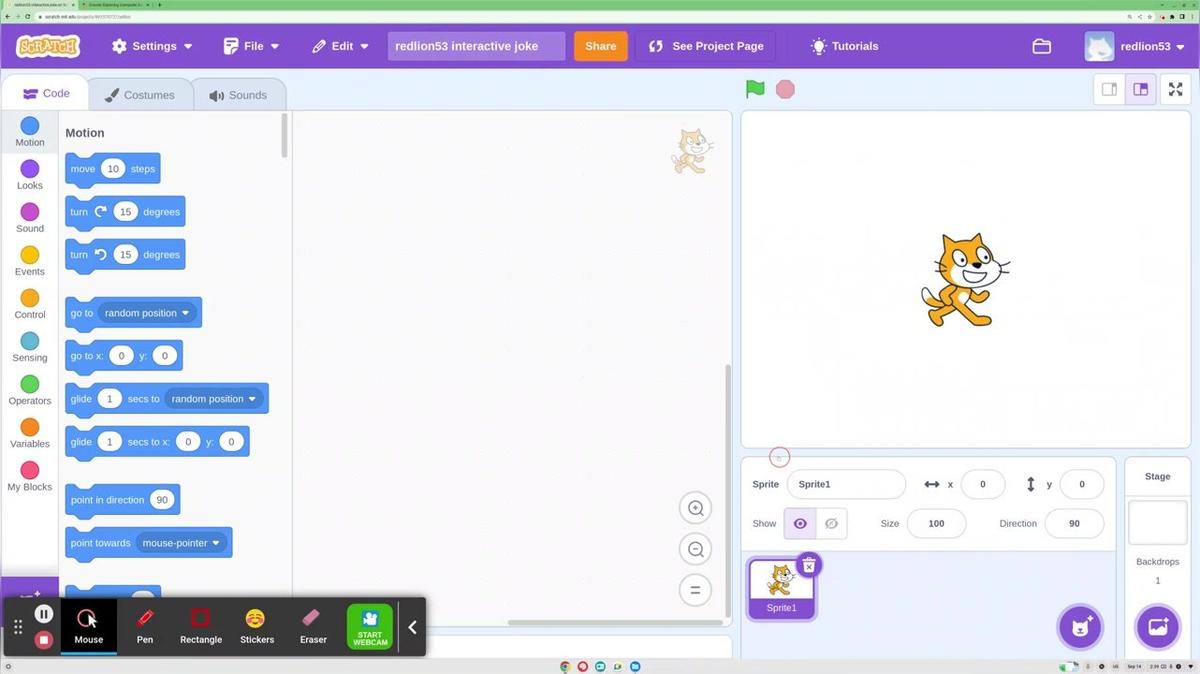This screenshot has width=1200, height=674.
Task: Switch to the Sounds tab
Action: click(238, 95)
